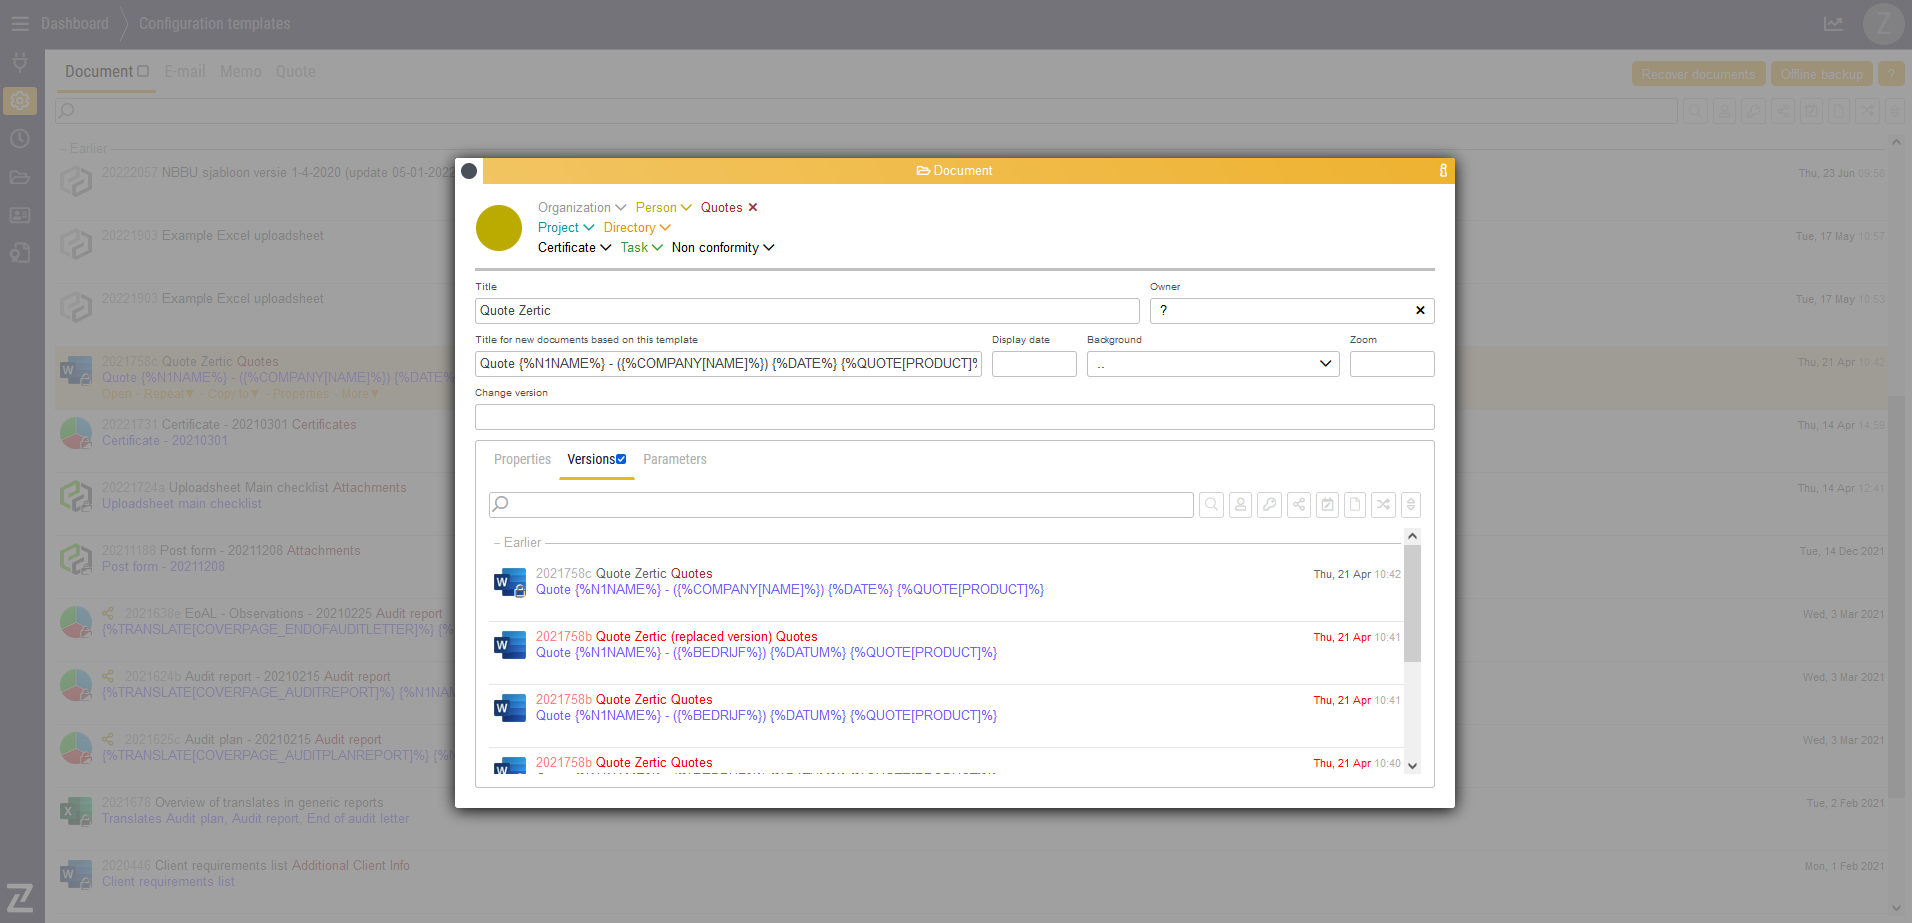Switch to the Properties tab
Viewport: 1912px width, 923px height.
pyautogui.click(x=522, y=460)
